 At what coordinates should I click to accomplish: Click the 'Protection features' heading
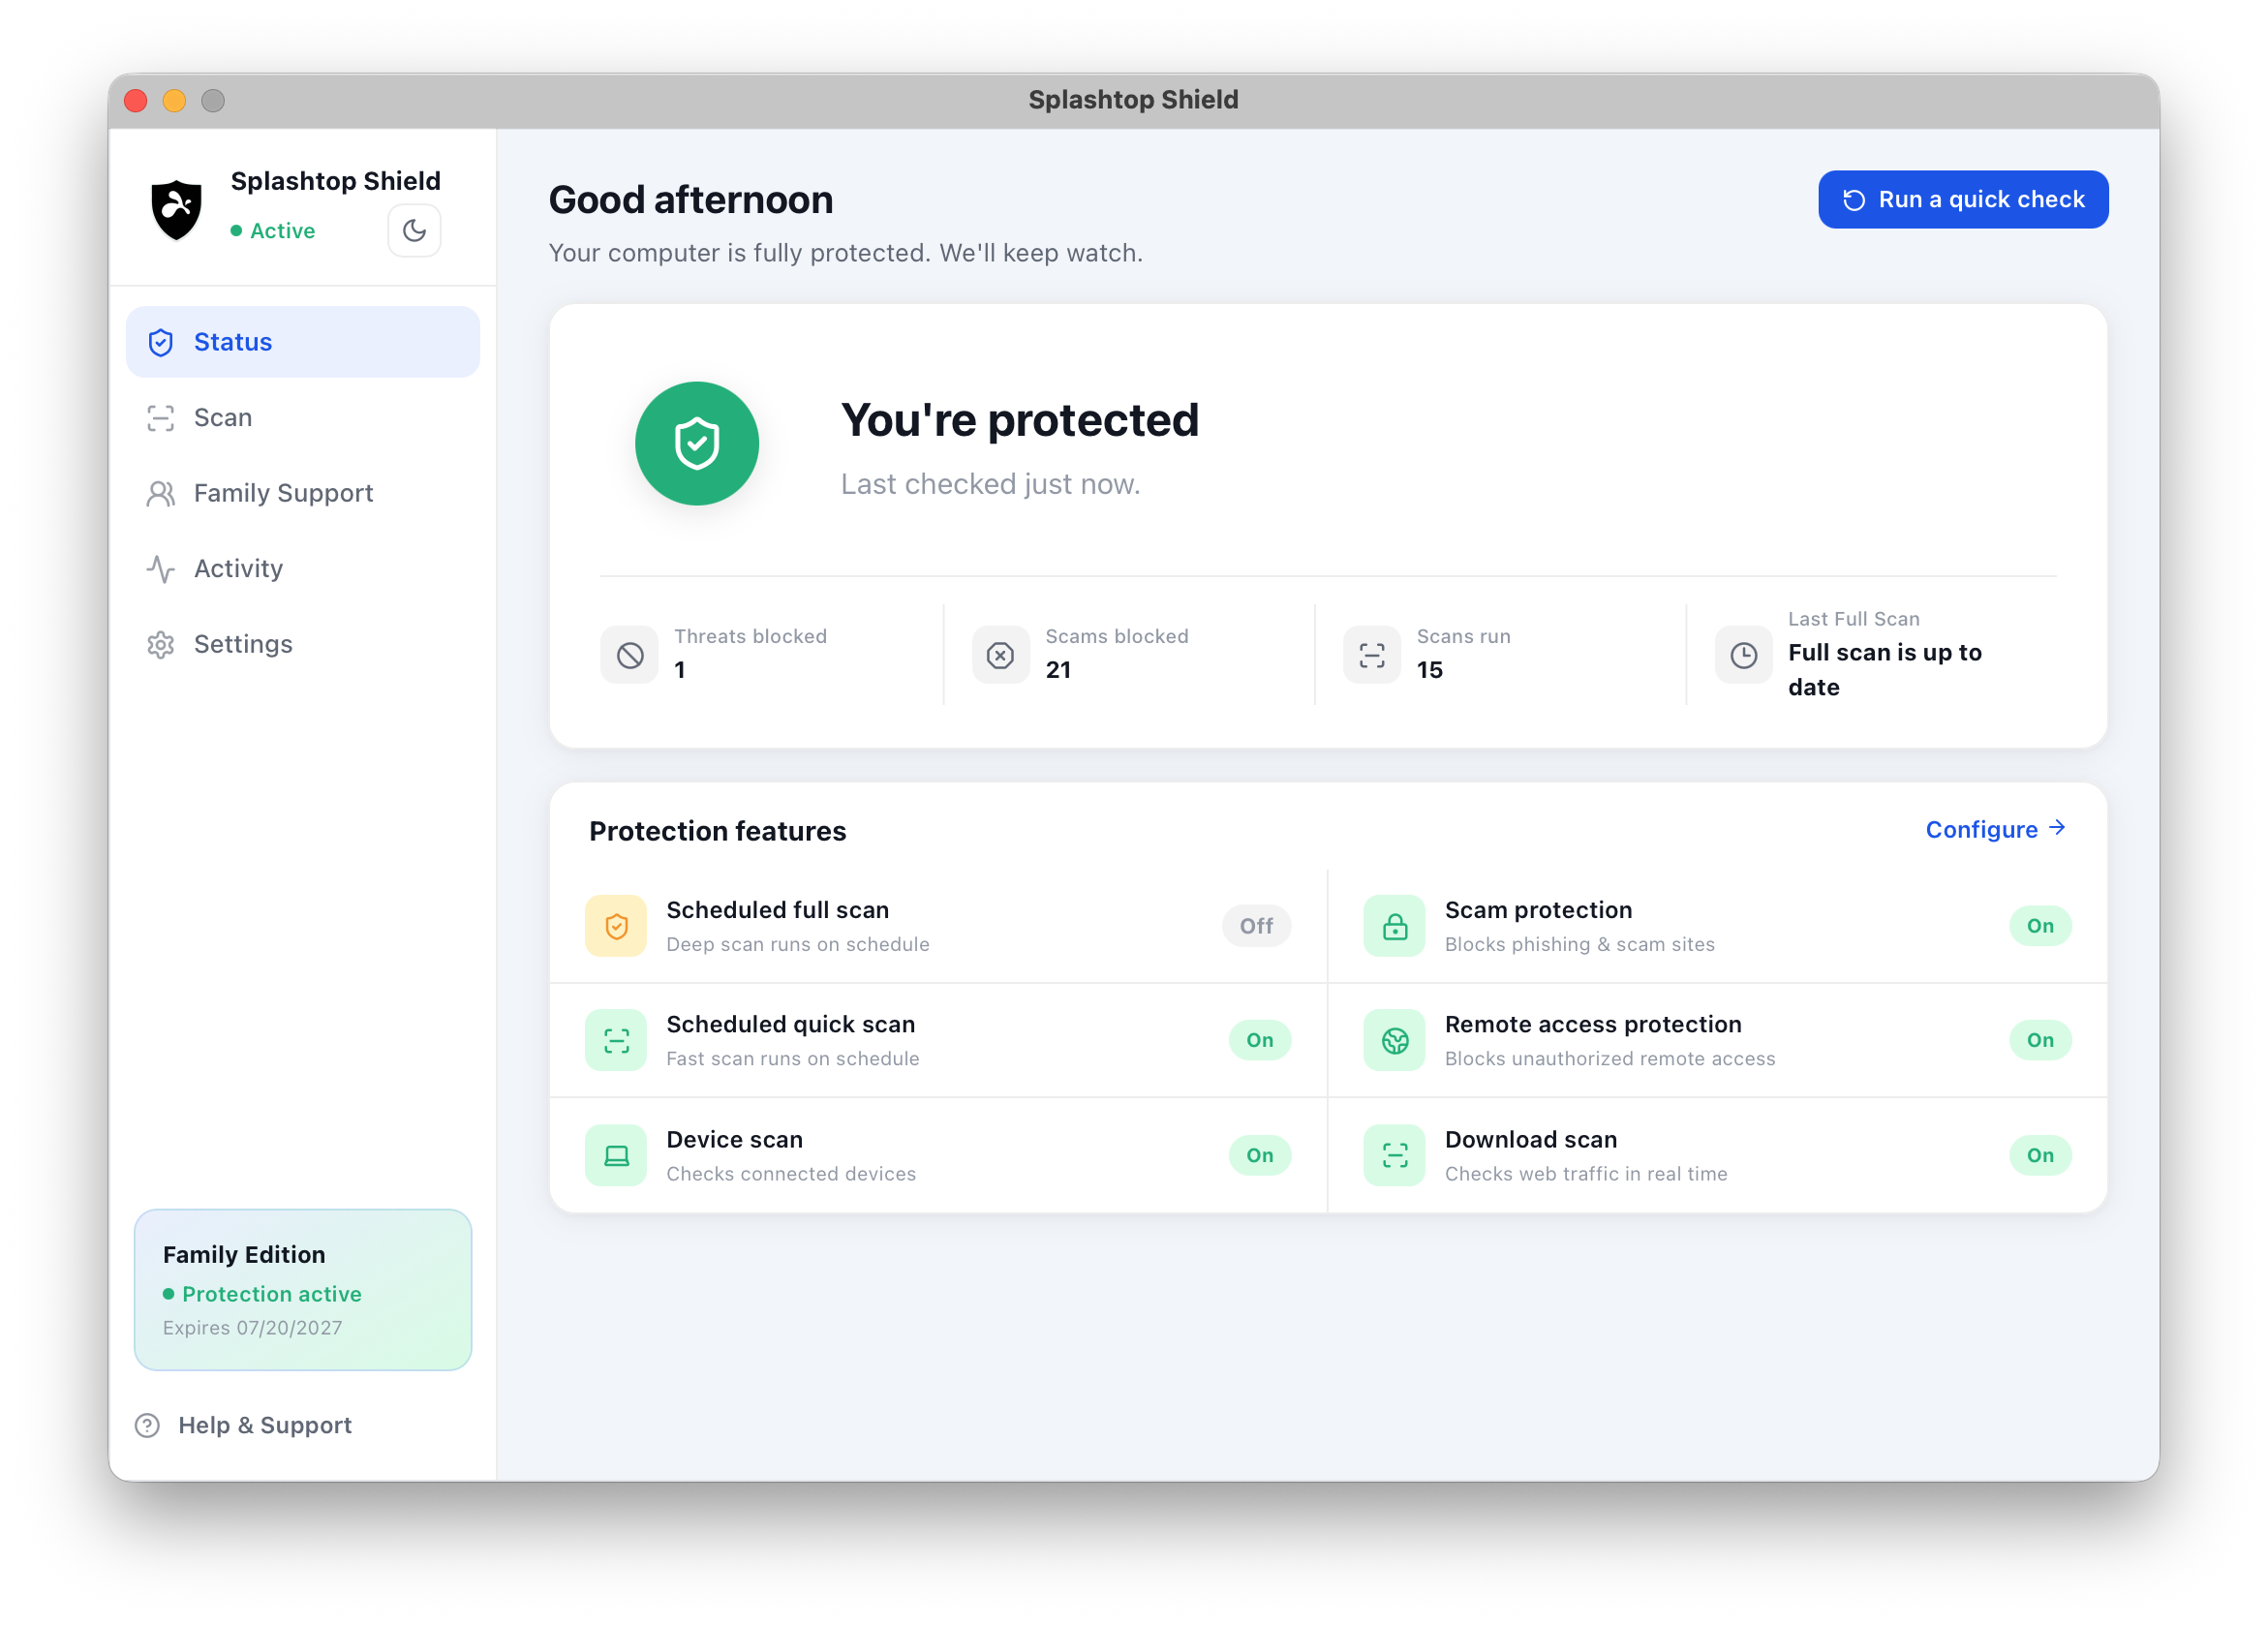click(x=718, y=831)
